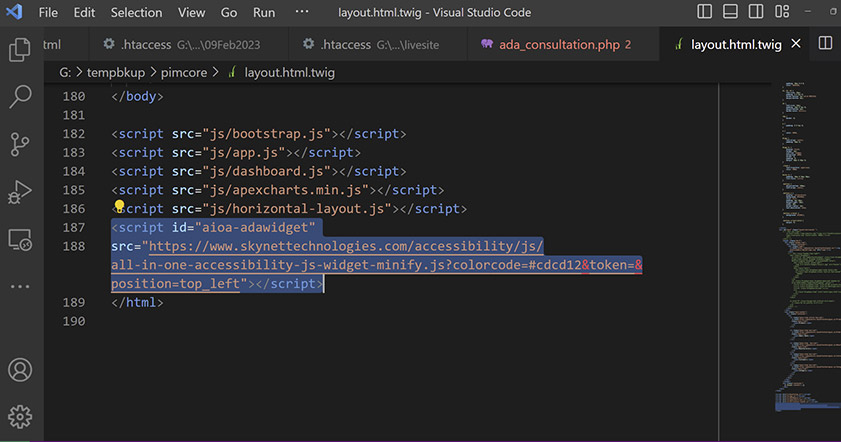Click the js/app.js string on line 183
841x442 pixels.
coord(244,152)
